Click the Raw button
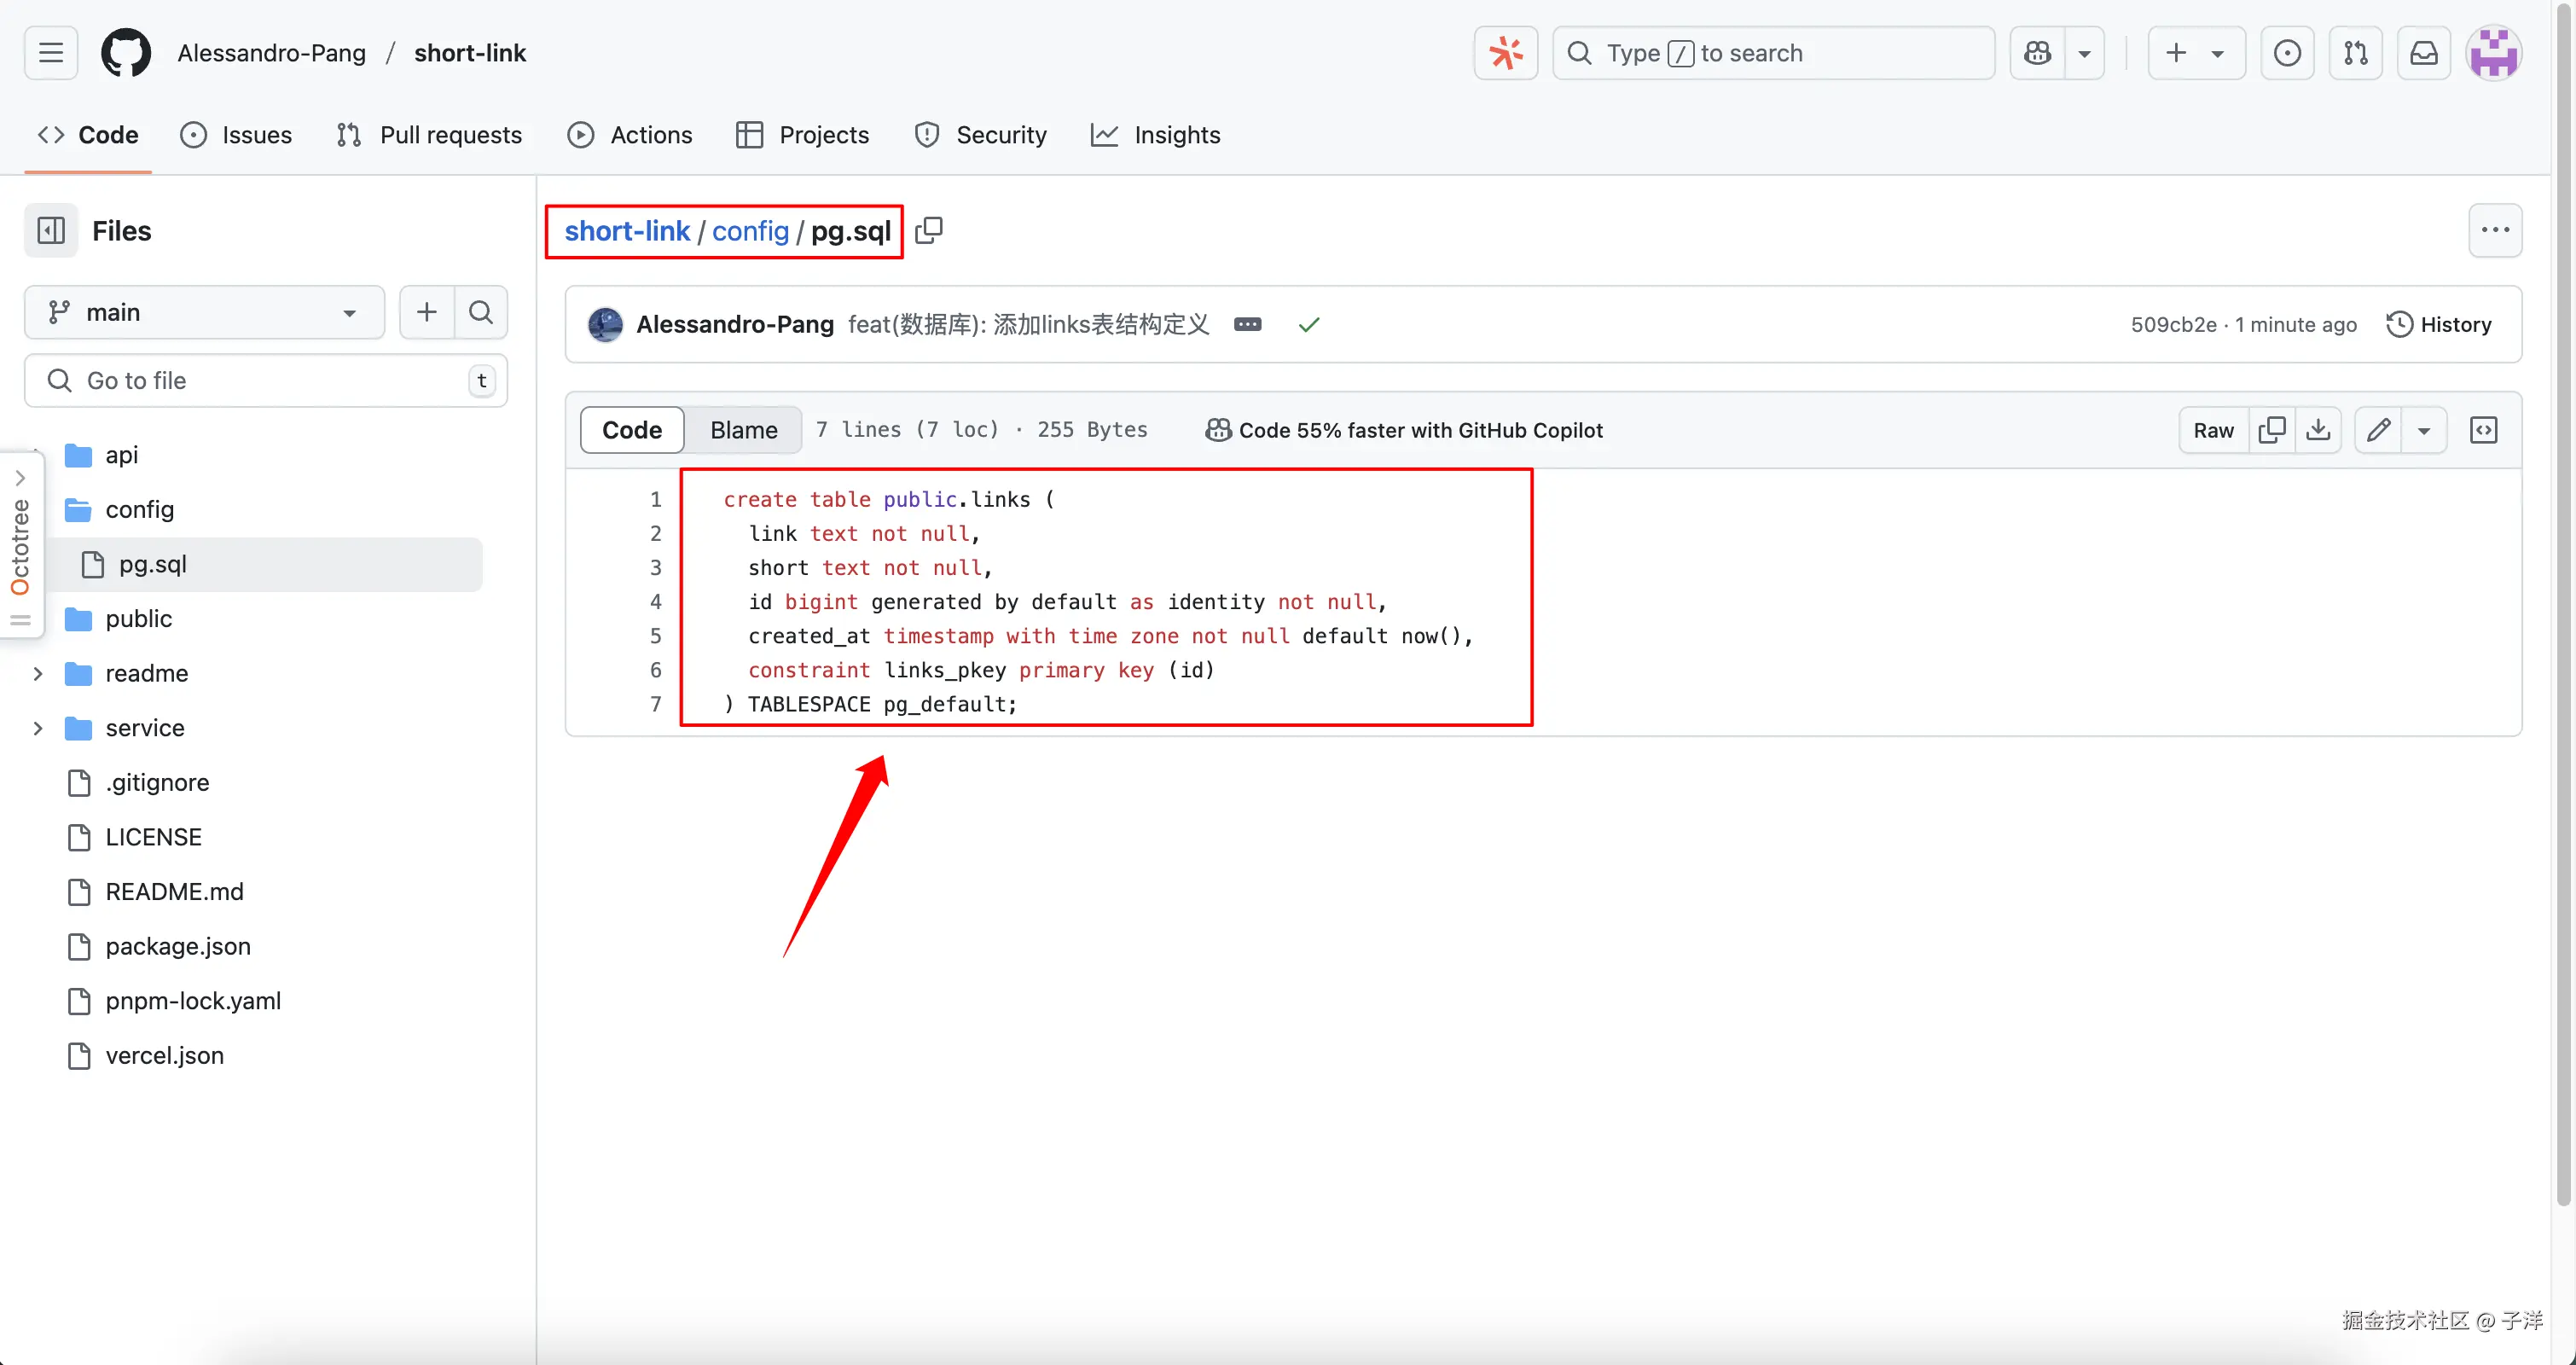The height and width of the screenshot is (1365, 2576). [2213, 430]
